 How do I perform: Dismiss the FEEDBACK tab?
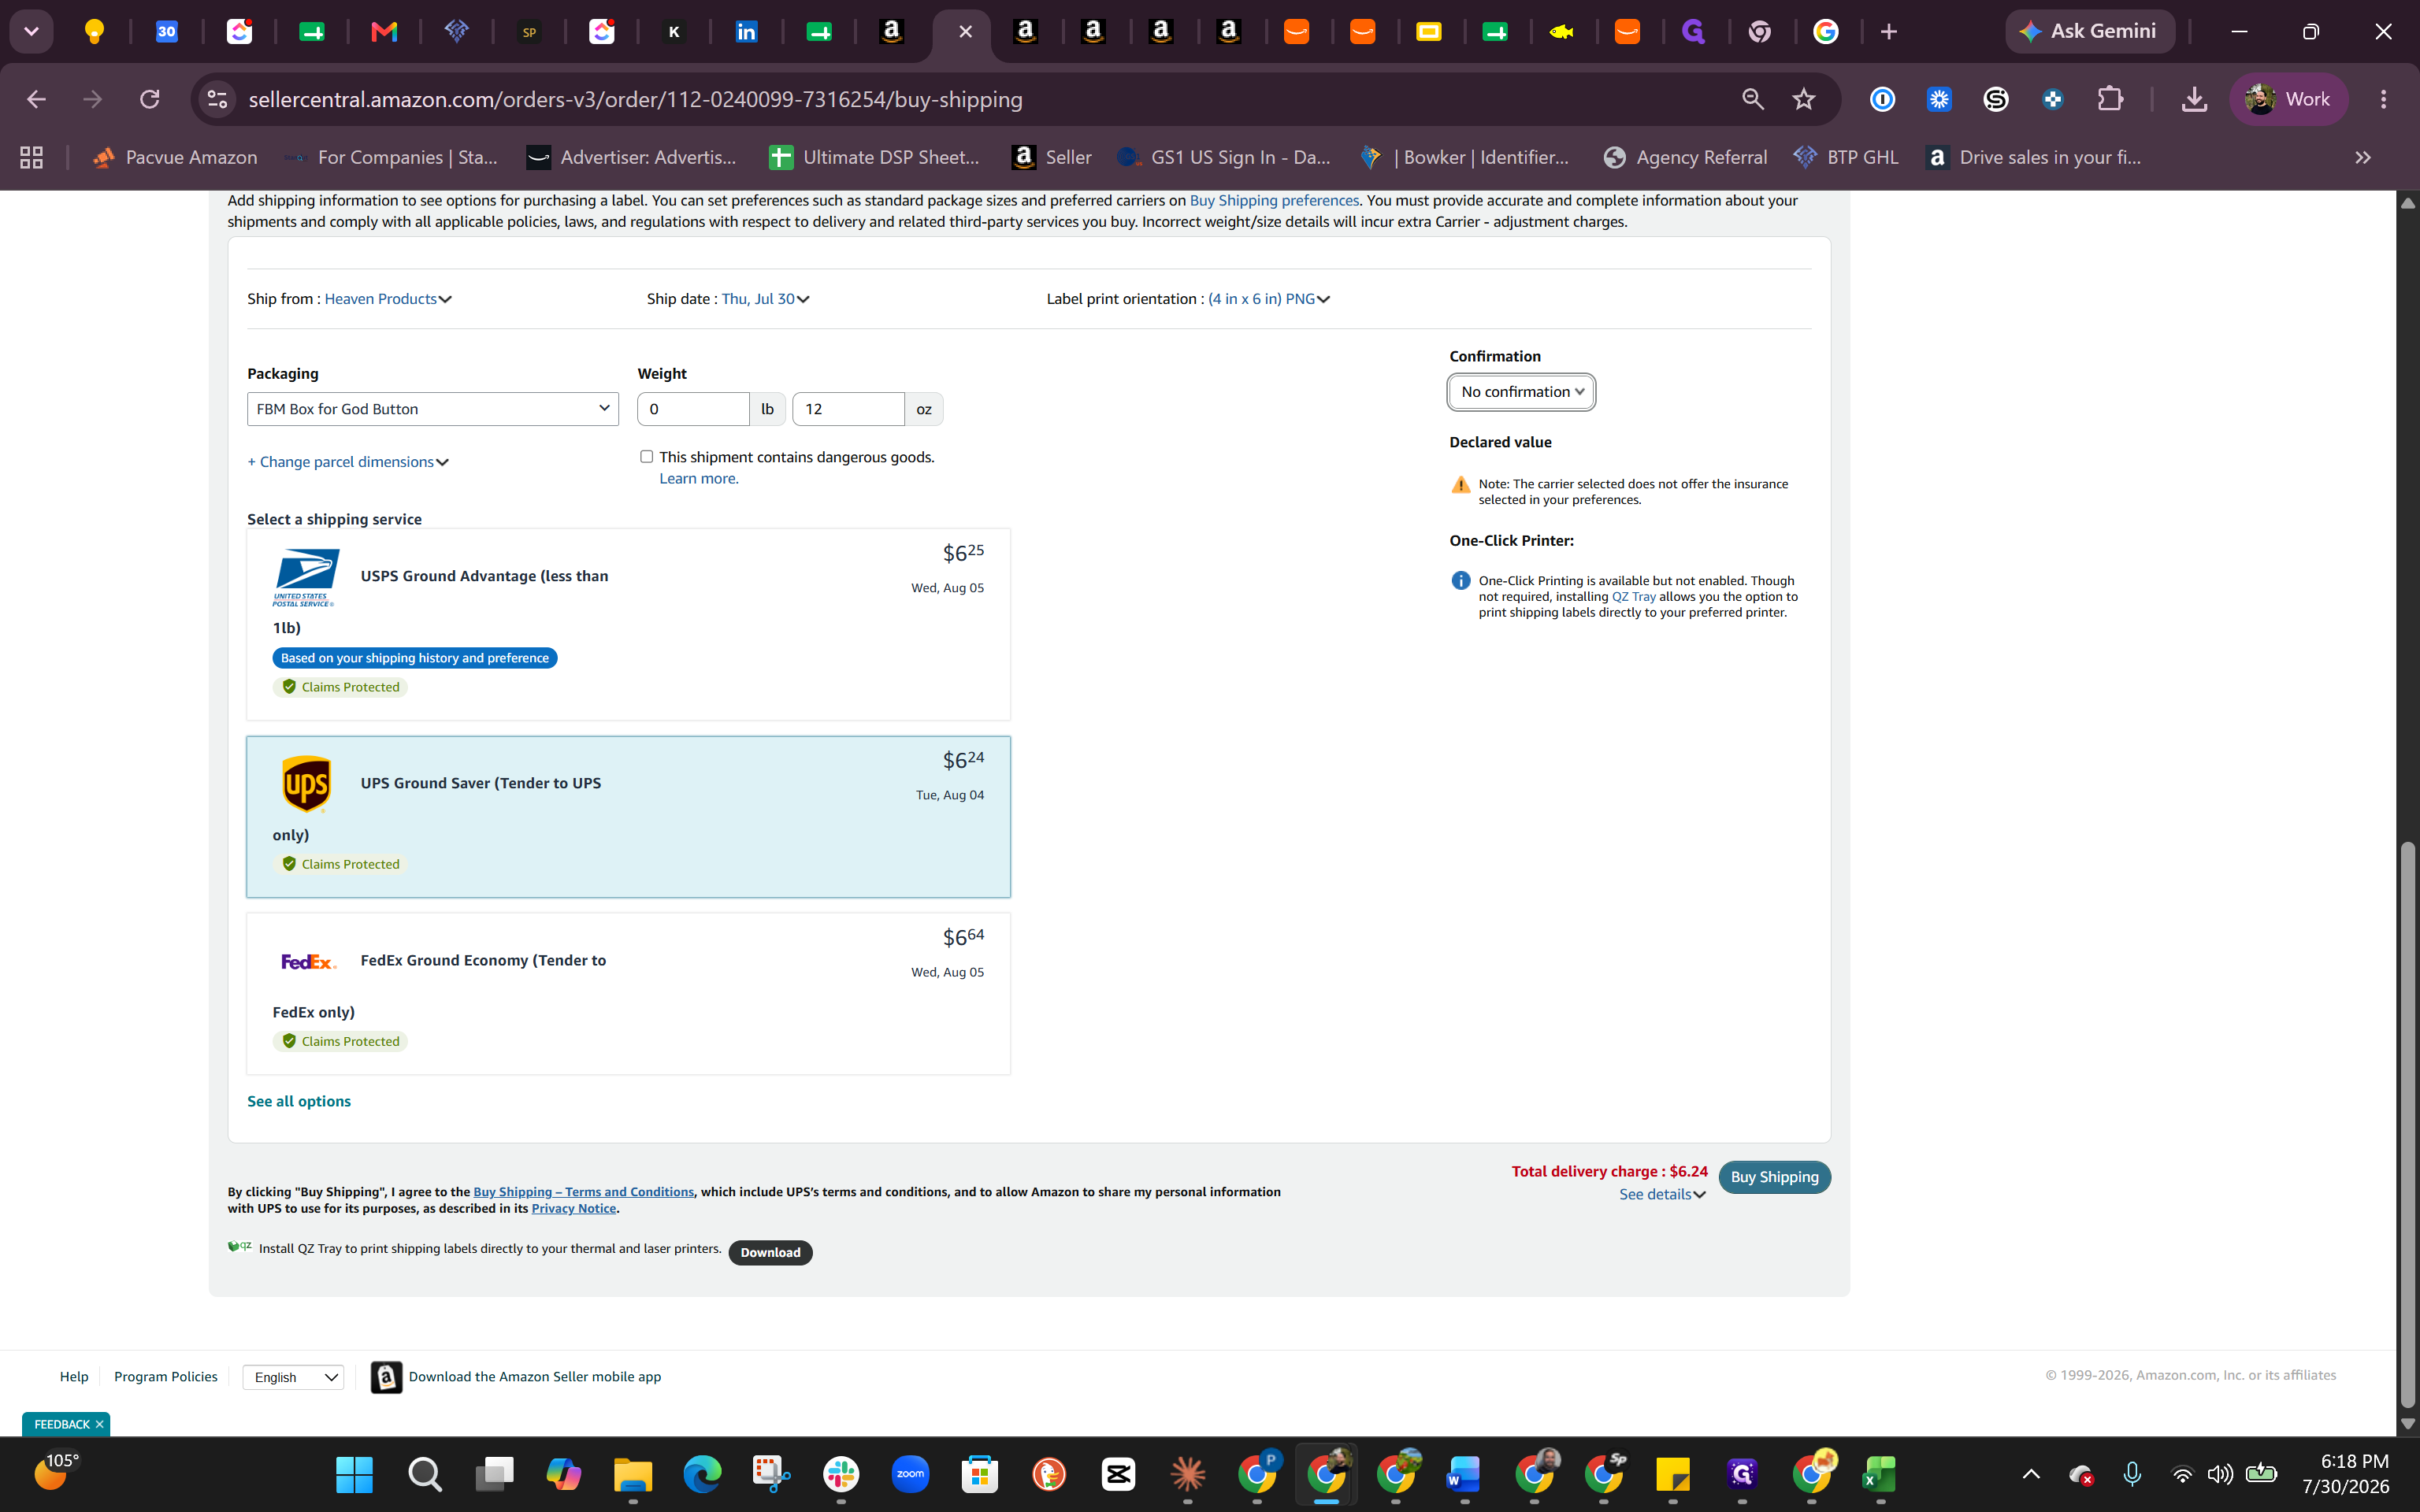(99, 1424)
